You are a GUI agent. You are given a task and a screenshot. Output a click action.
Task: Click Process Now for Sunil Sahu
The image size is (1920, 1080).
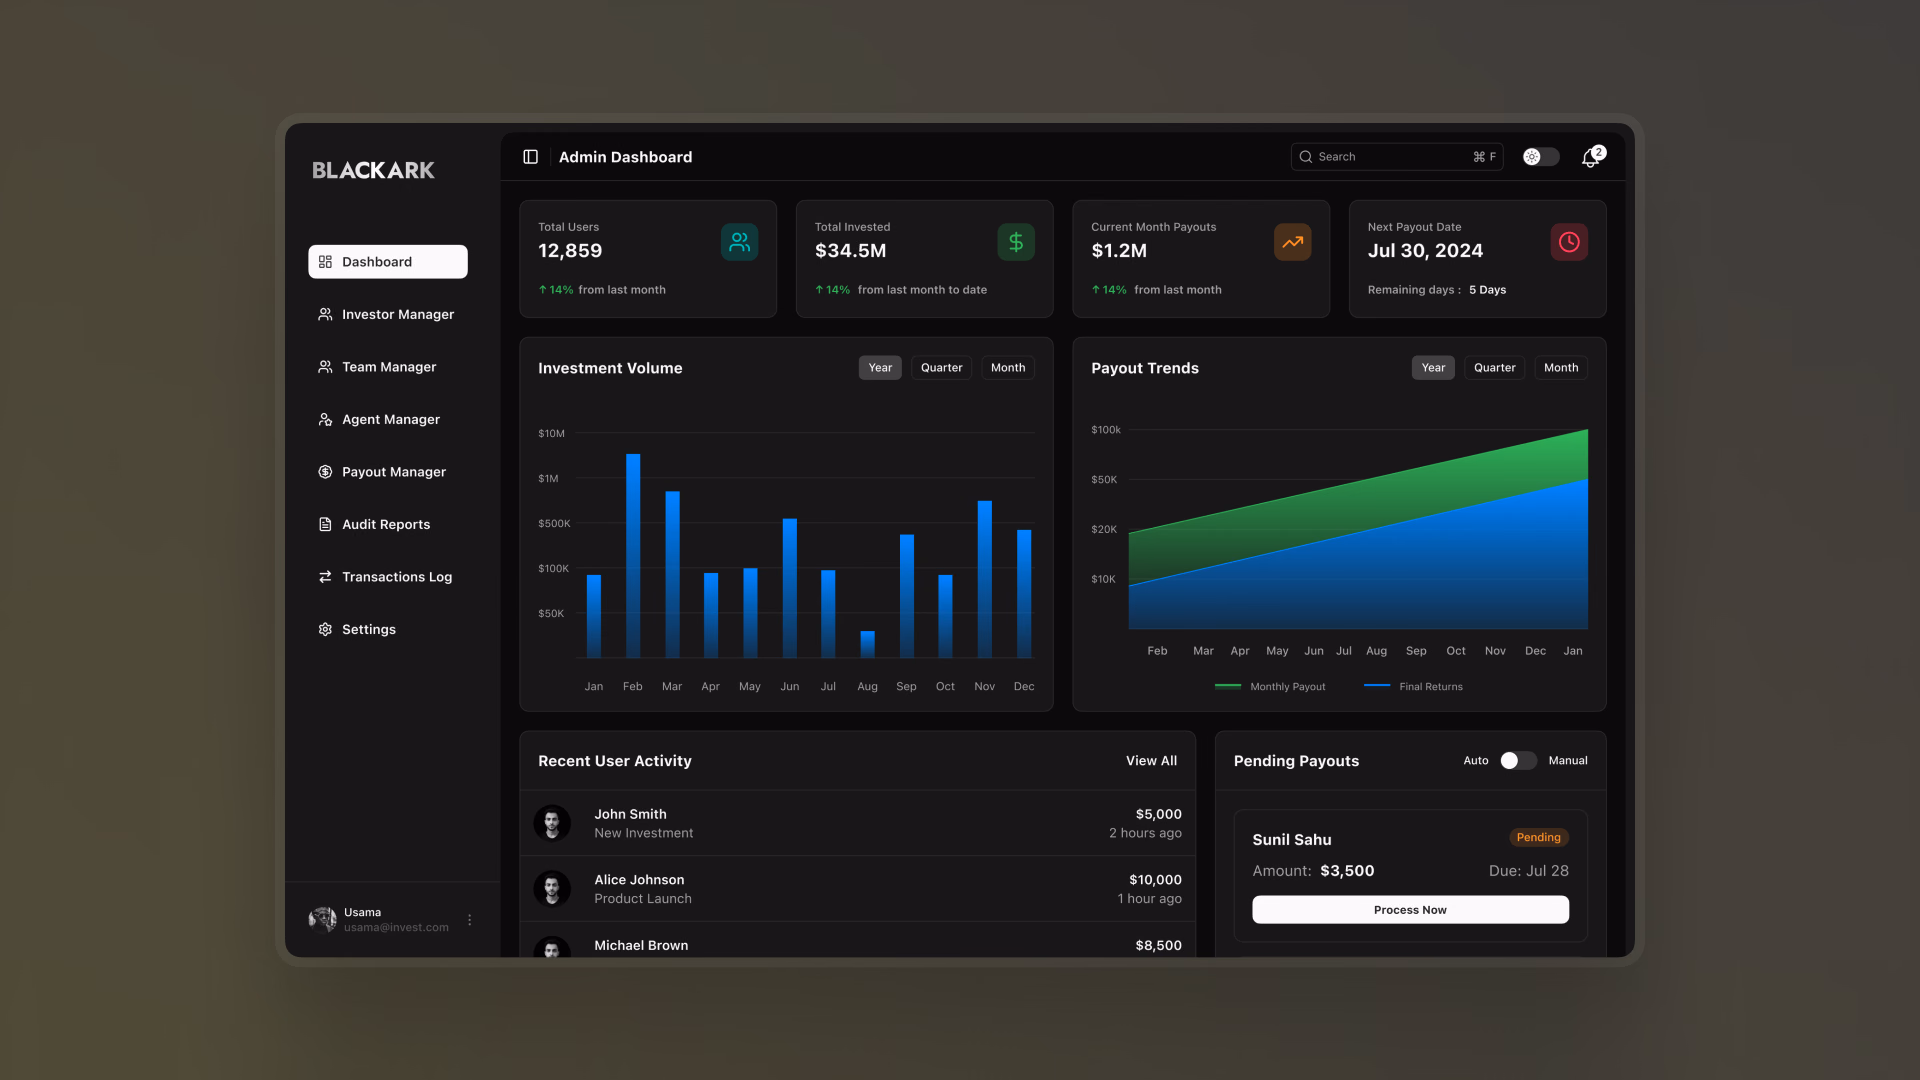point(1410,910)
